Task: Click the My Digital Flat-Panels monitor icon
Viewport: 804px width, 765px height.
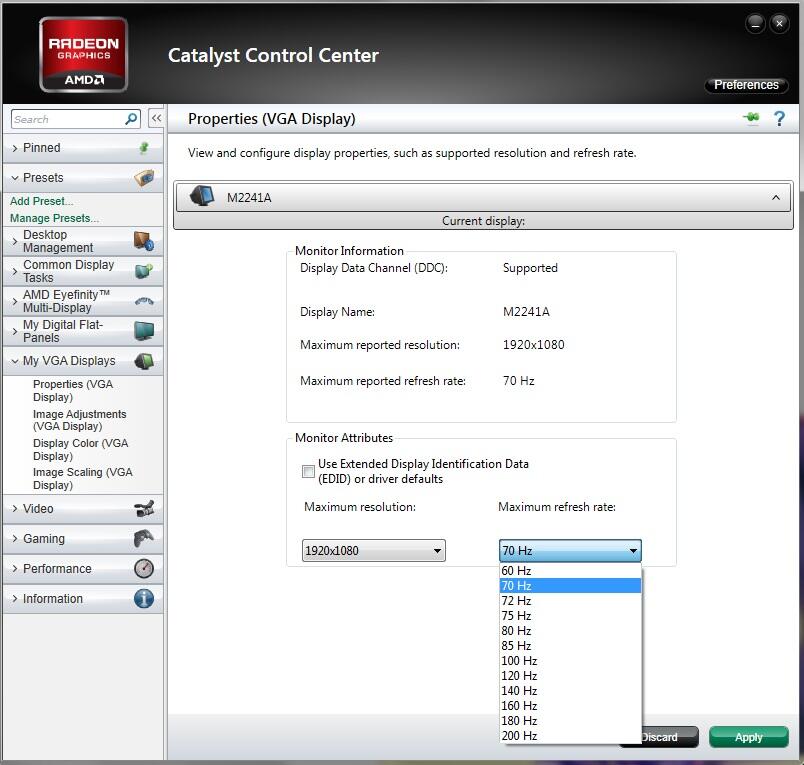Action: coord(144,331)
